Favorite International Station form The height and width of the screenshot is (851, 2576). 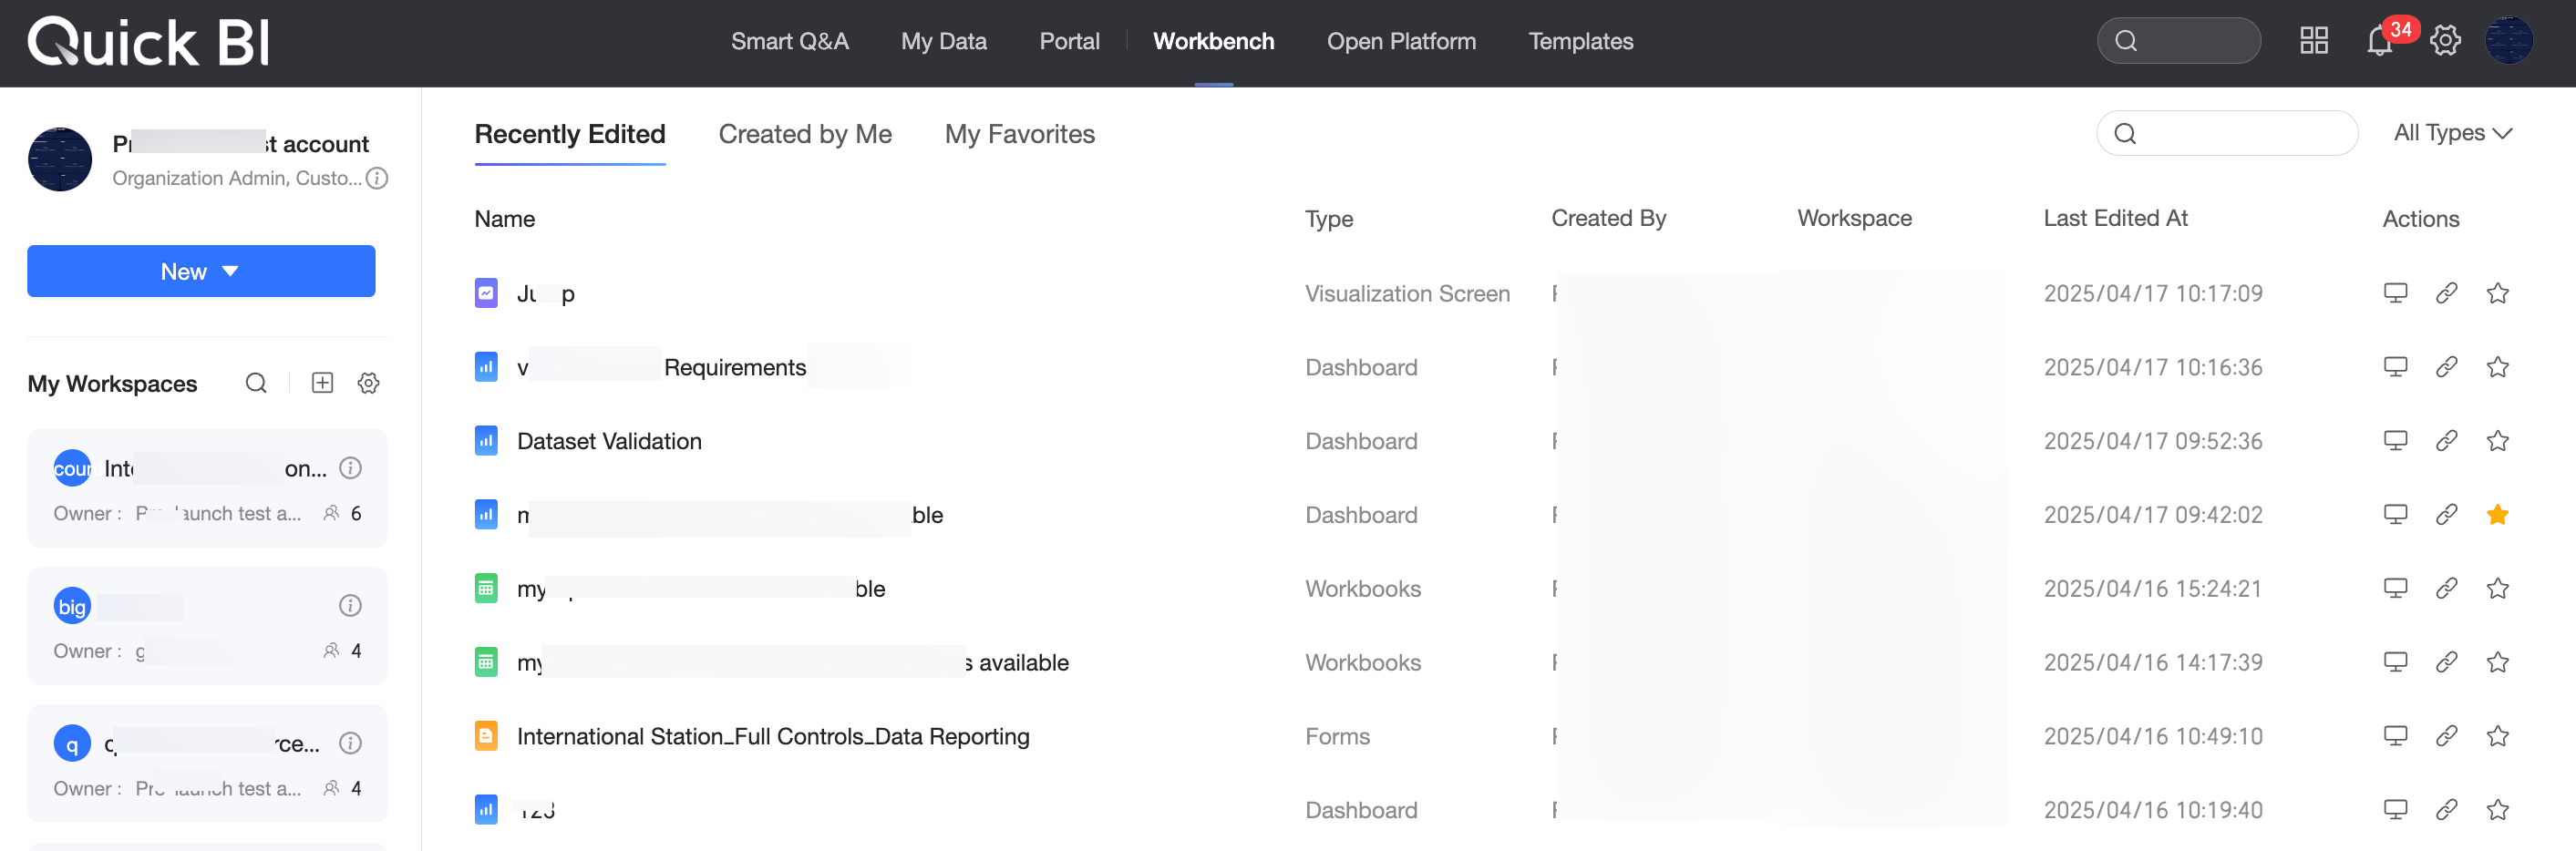(2497, 736)
